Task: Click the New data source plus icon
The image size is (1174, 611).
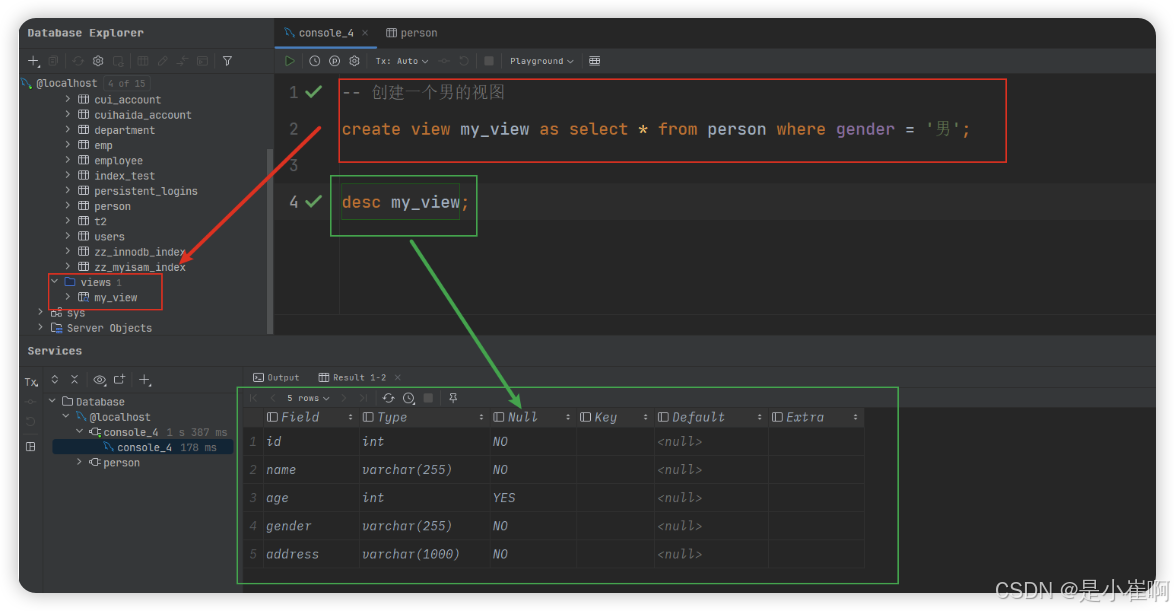Action: 33,61
